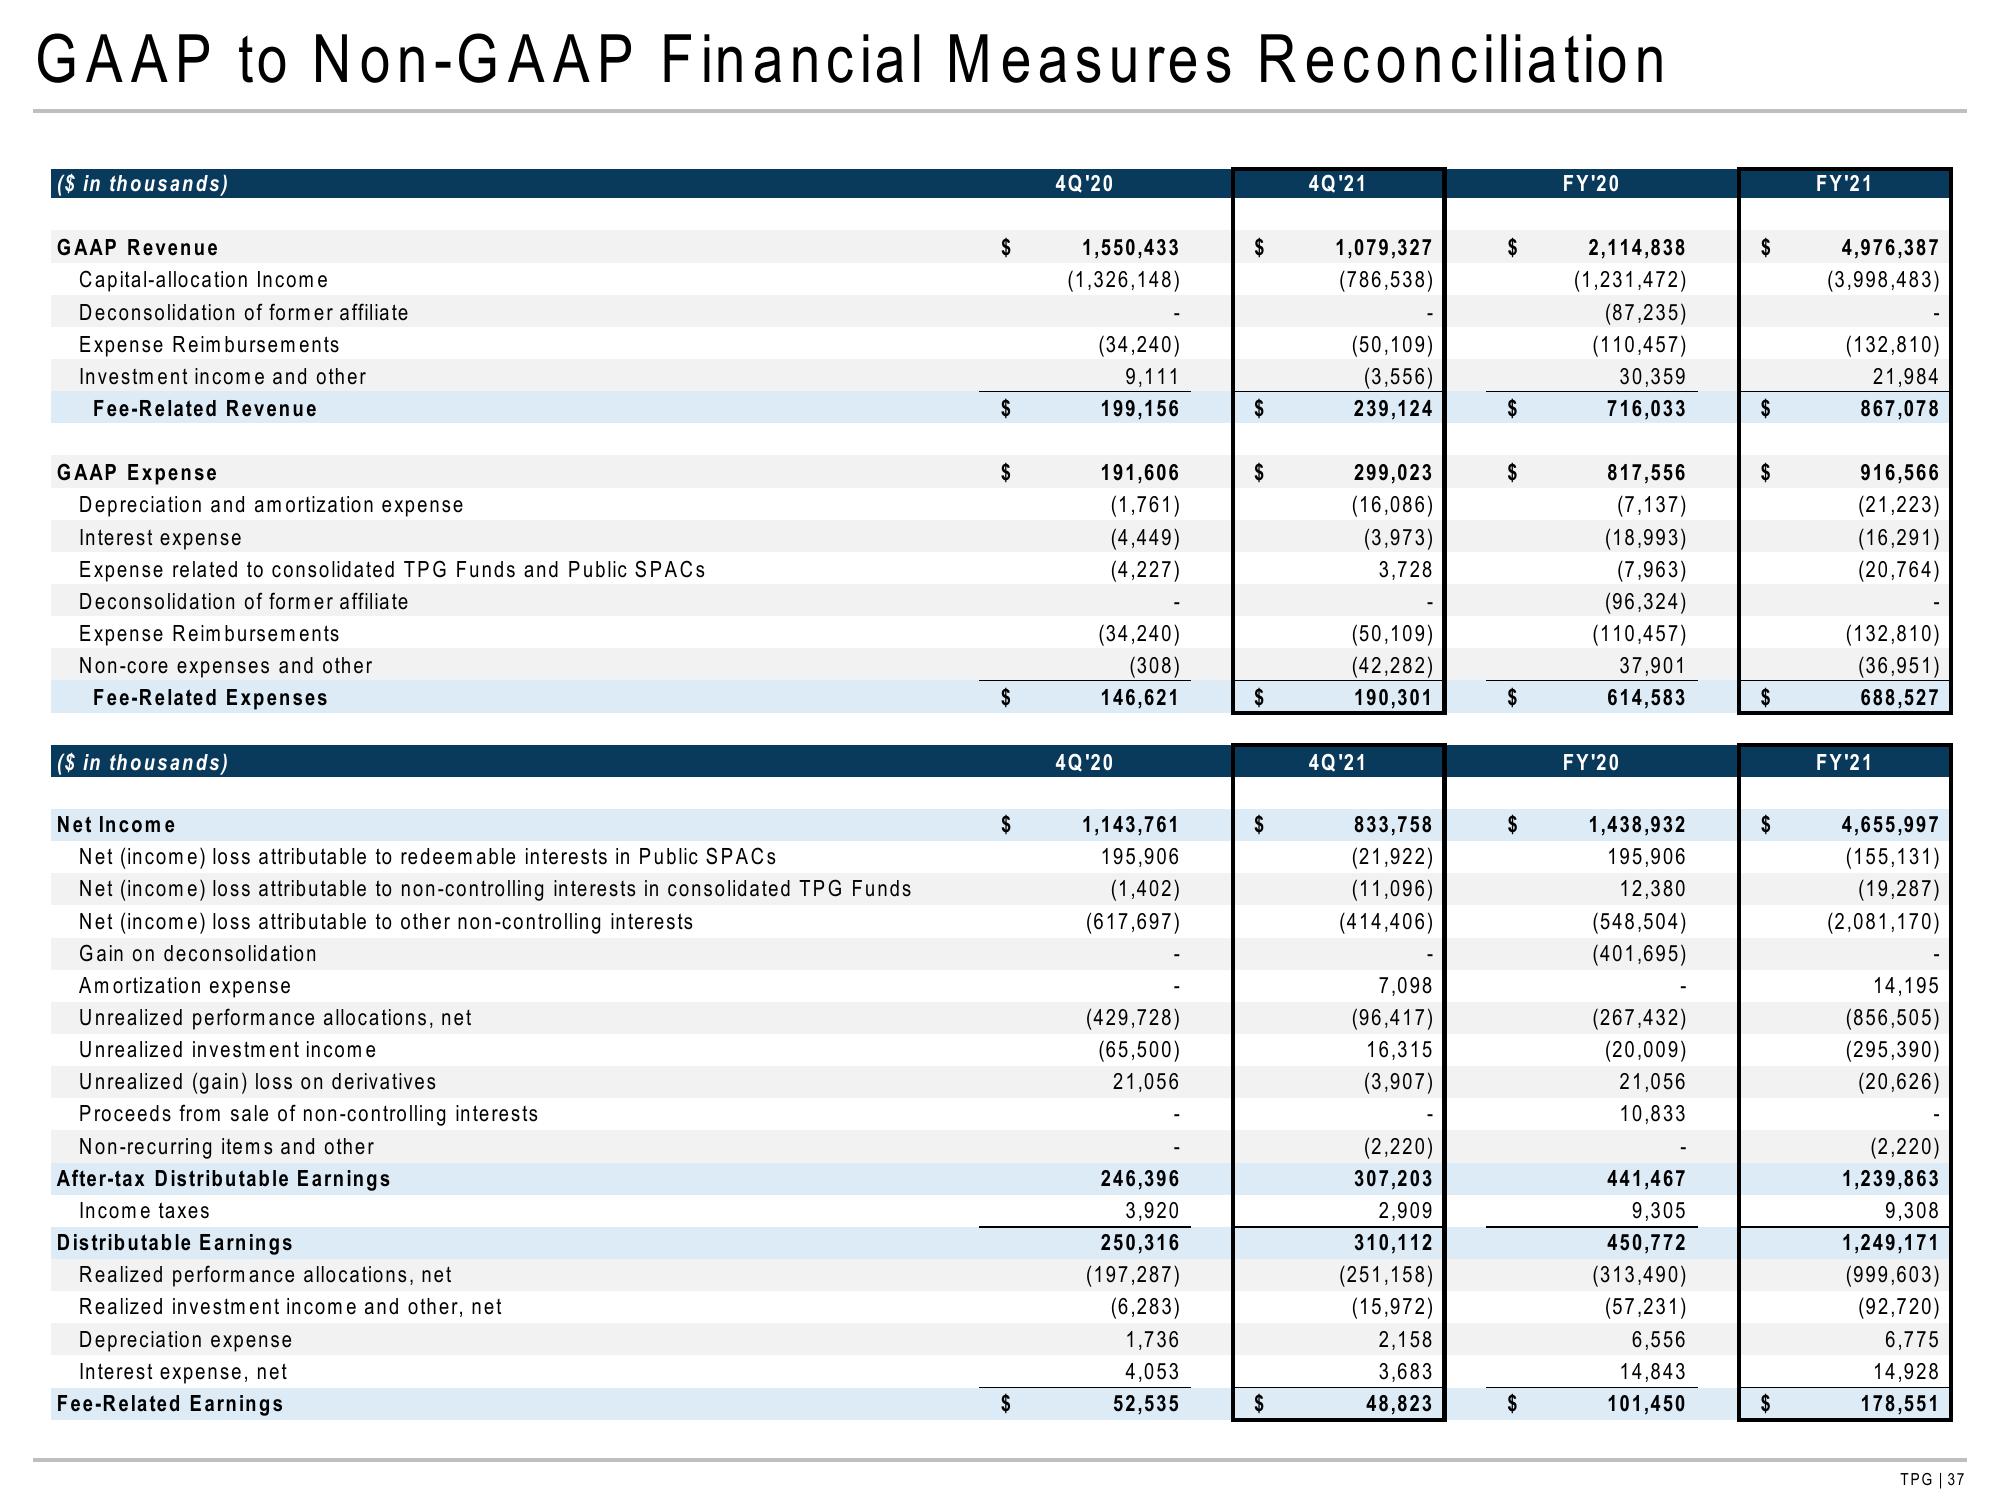Select the GAAP Revenue value 1,550,433
2000x1500 pixels.
(1131, 248)
